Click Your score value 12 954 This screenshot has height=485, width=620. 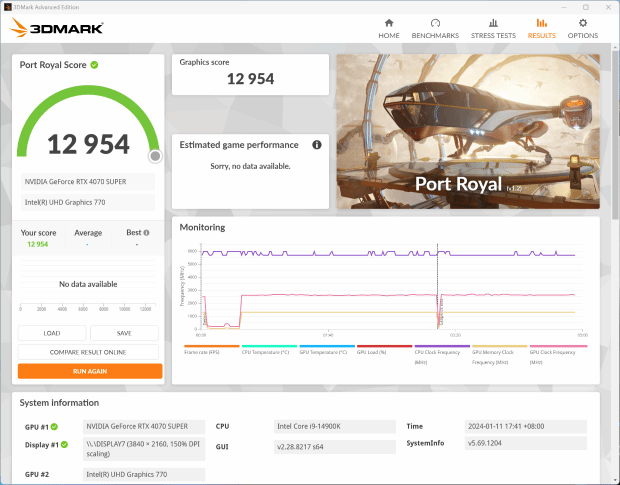pyautogui.click(x=38, y=244)
